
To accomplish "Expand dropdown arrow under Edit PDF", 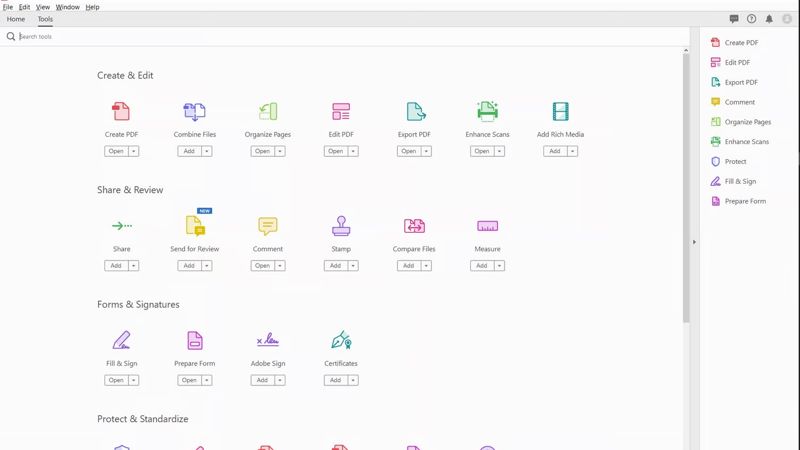I will [353, 151].
